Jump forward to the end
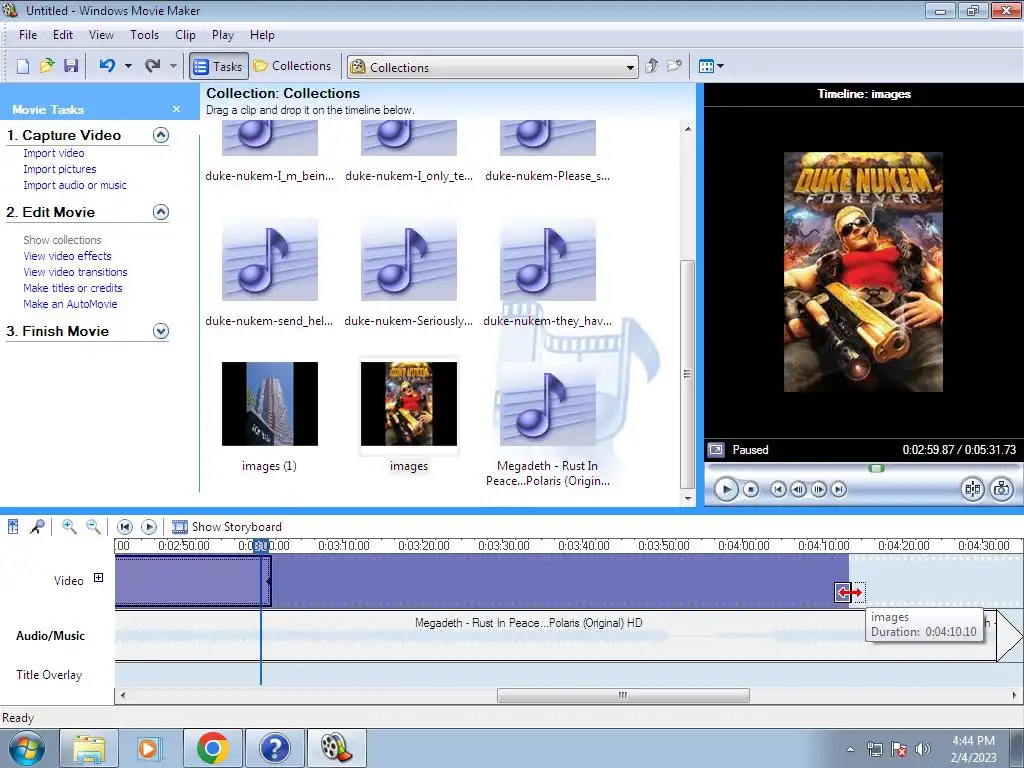This screenshot has width=1024, height=768. click(x=839, y=489)
